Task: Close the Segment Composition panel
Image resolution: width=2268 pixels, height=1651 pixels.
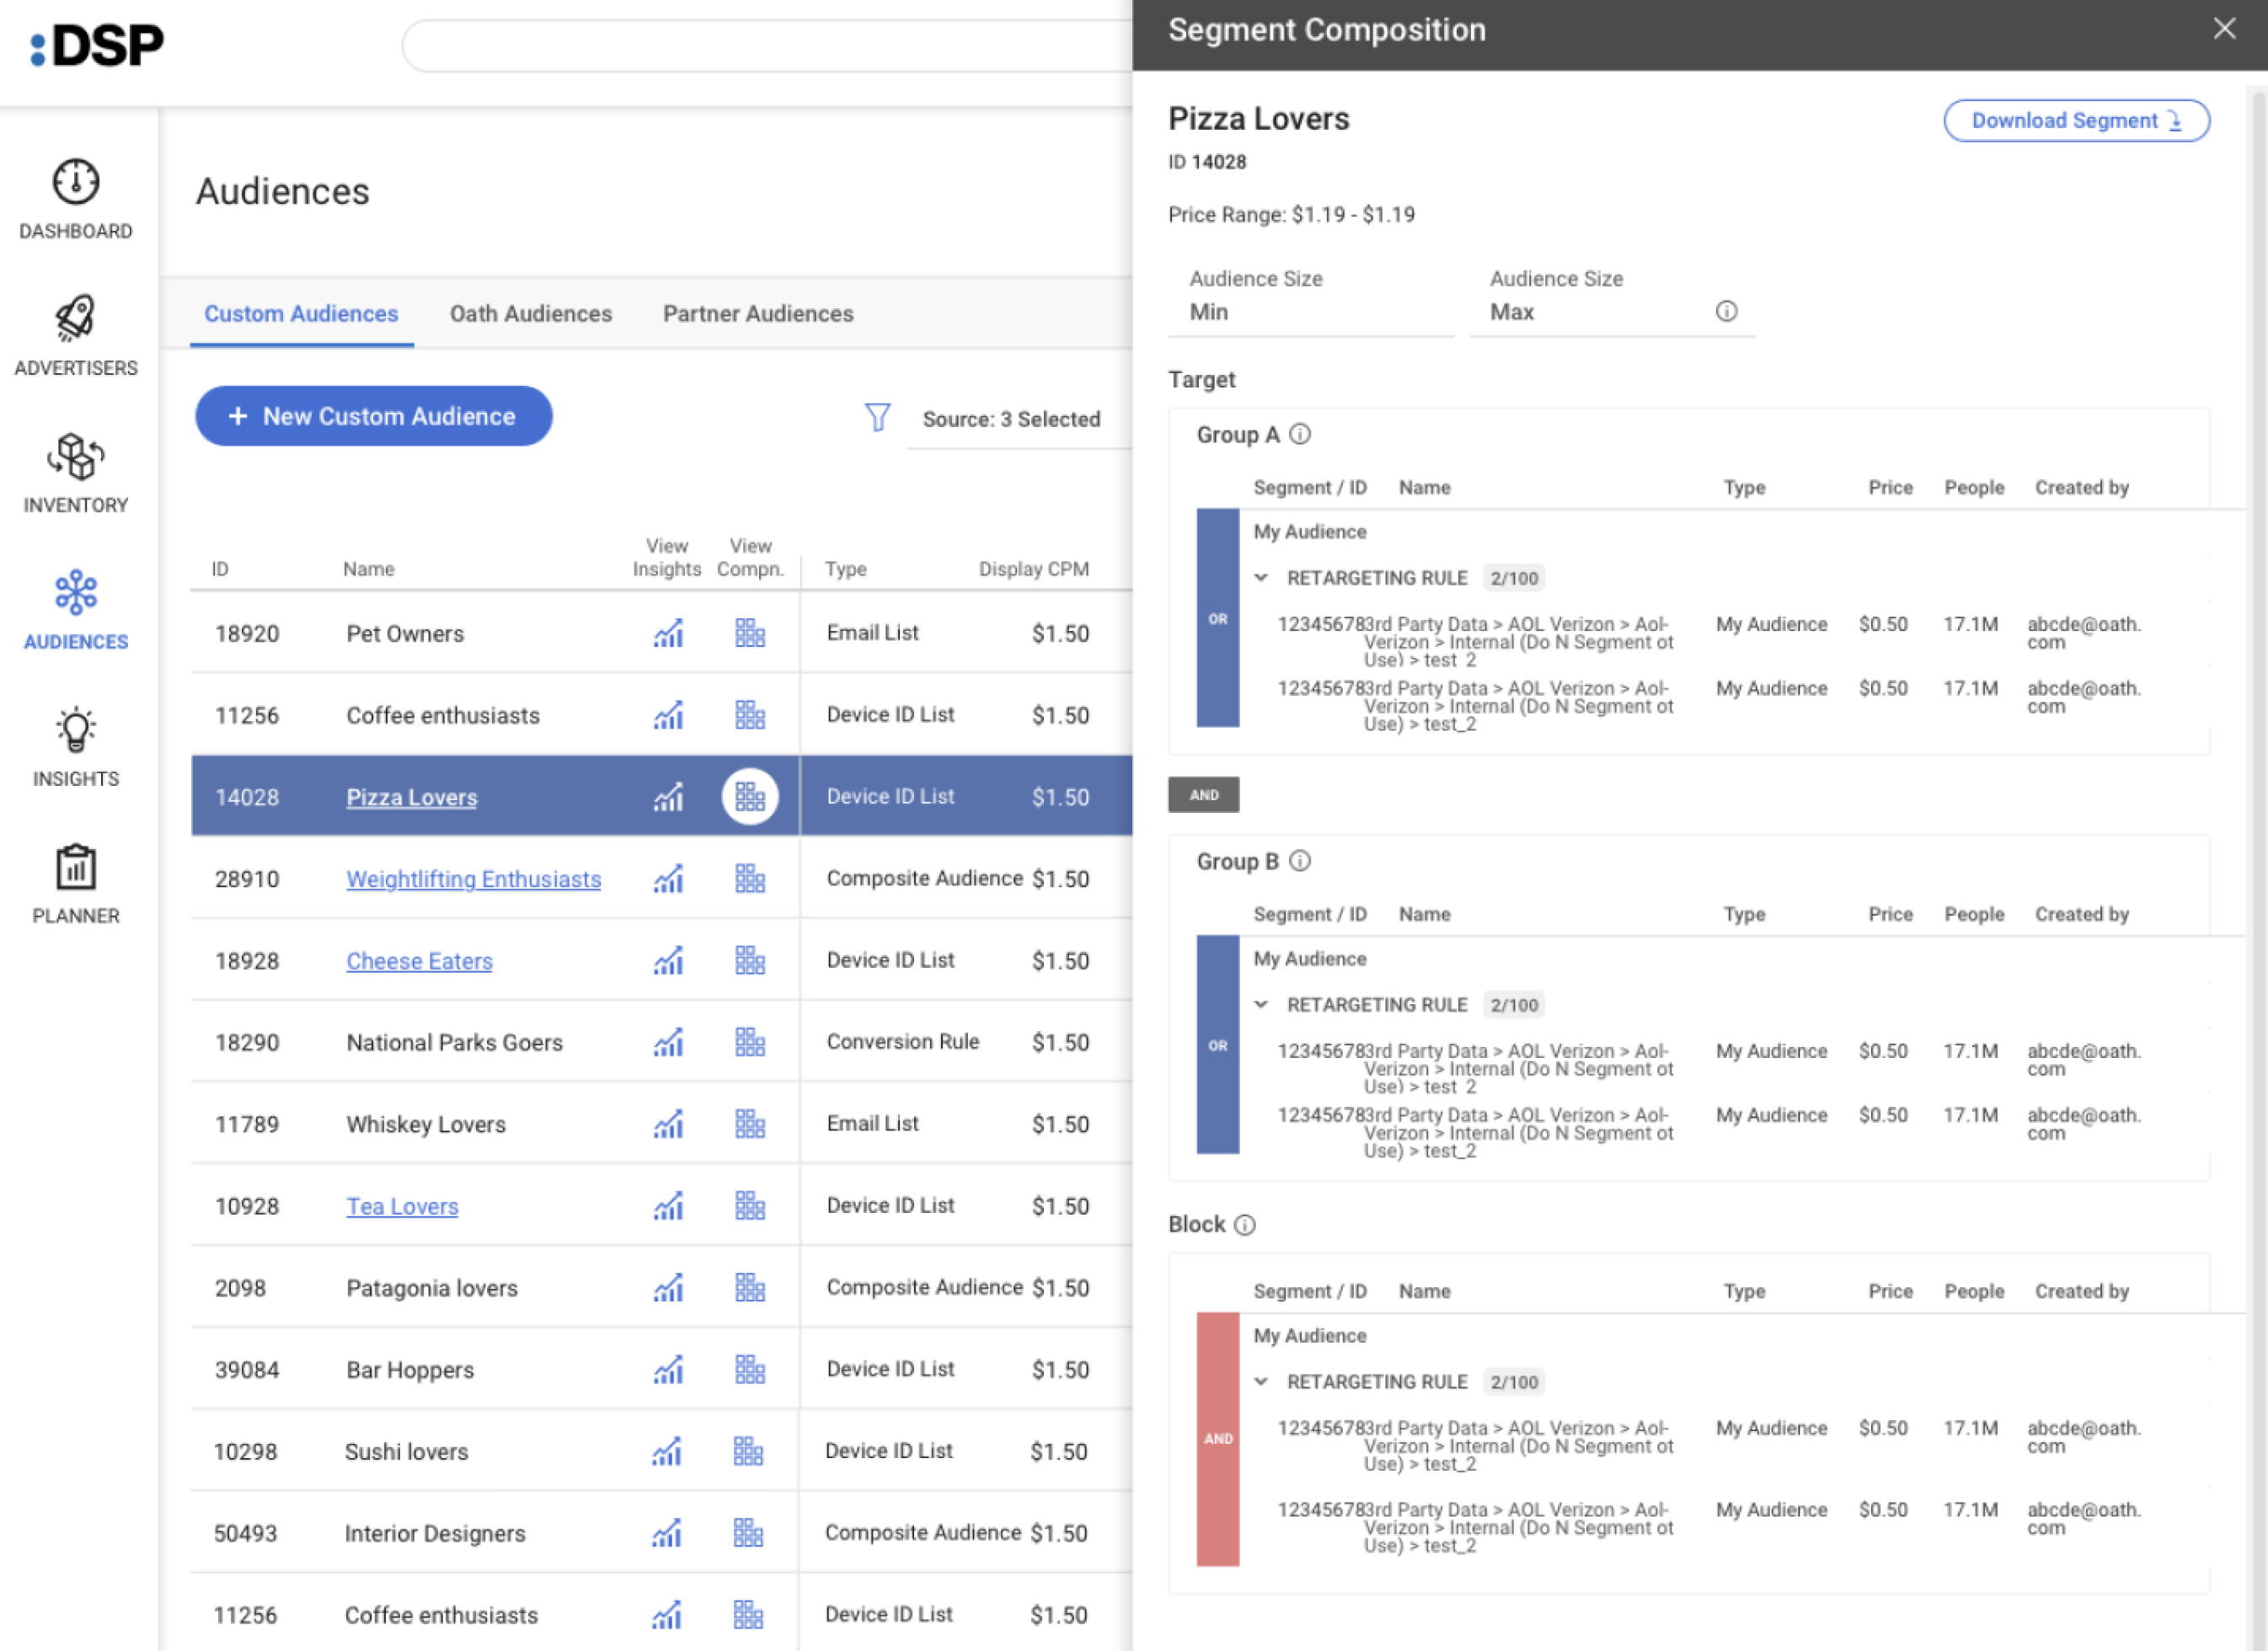Action: point(2224,29)
